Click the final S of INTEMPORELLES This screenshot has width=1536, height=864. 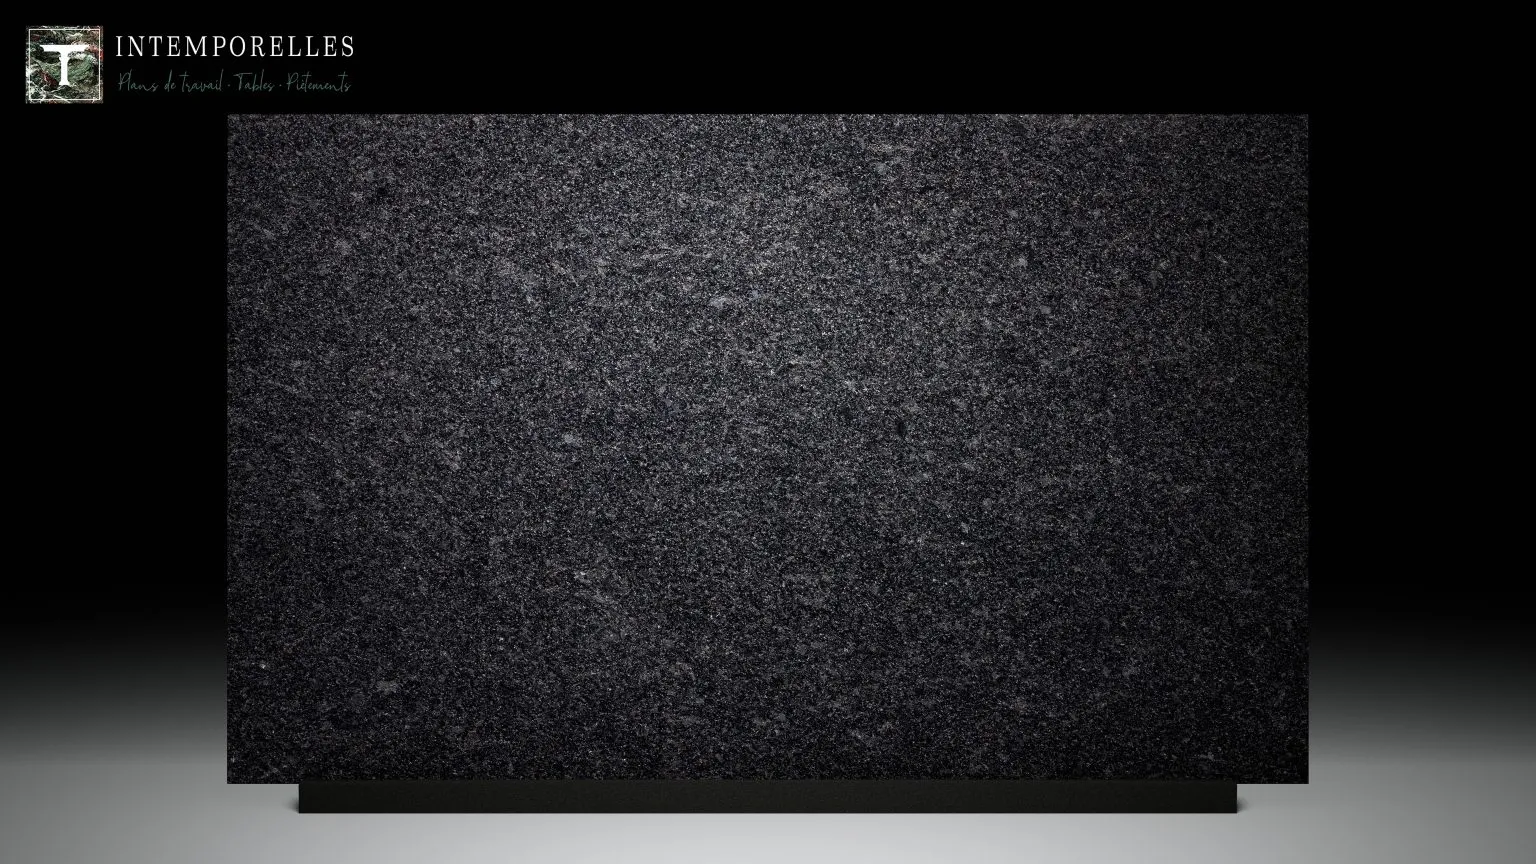[x=347, y=46]
